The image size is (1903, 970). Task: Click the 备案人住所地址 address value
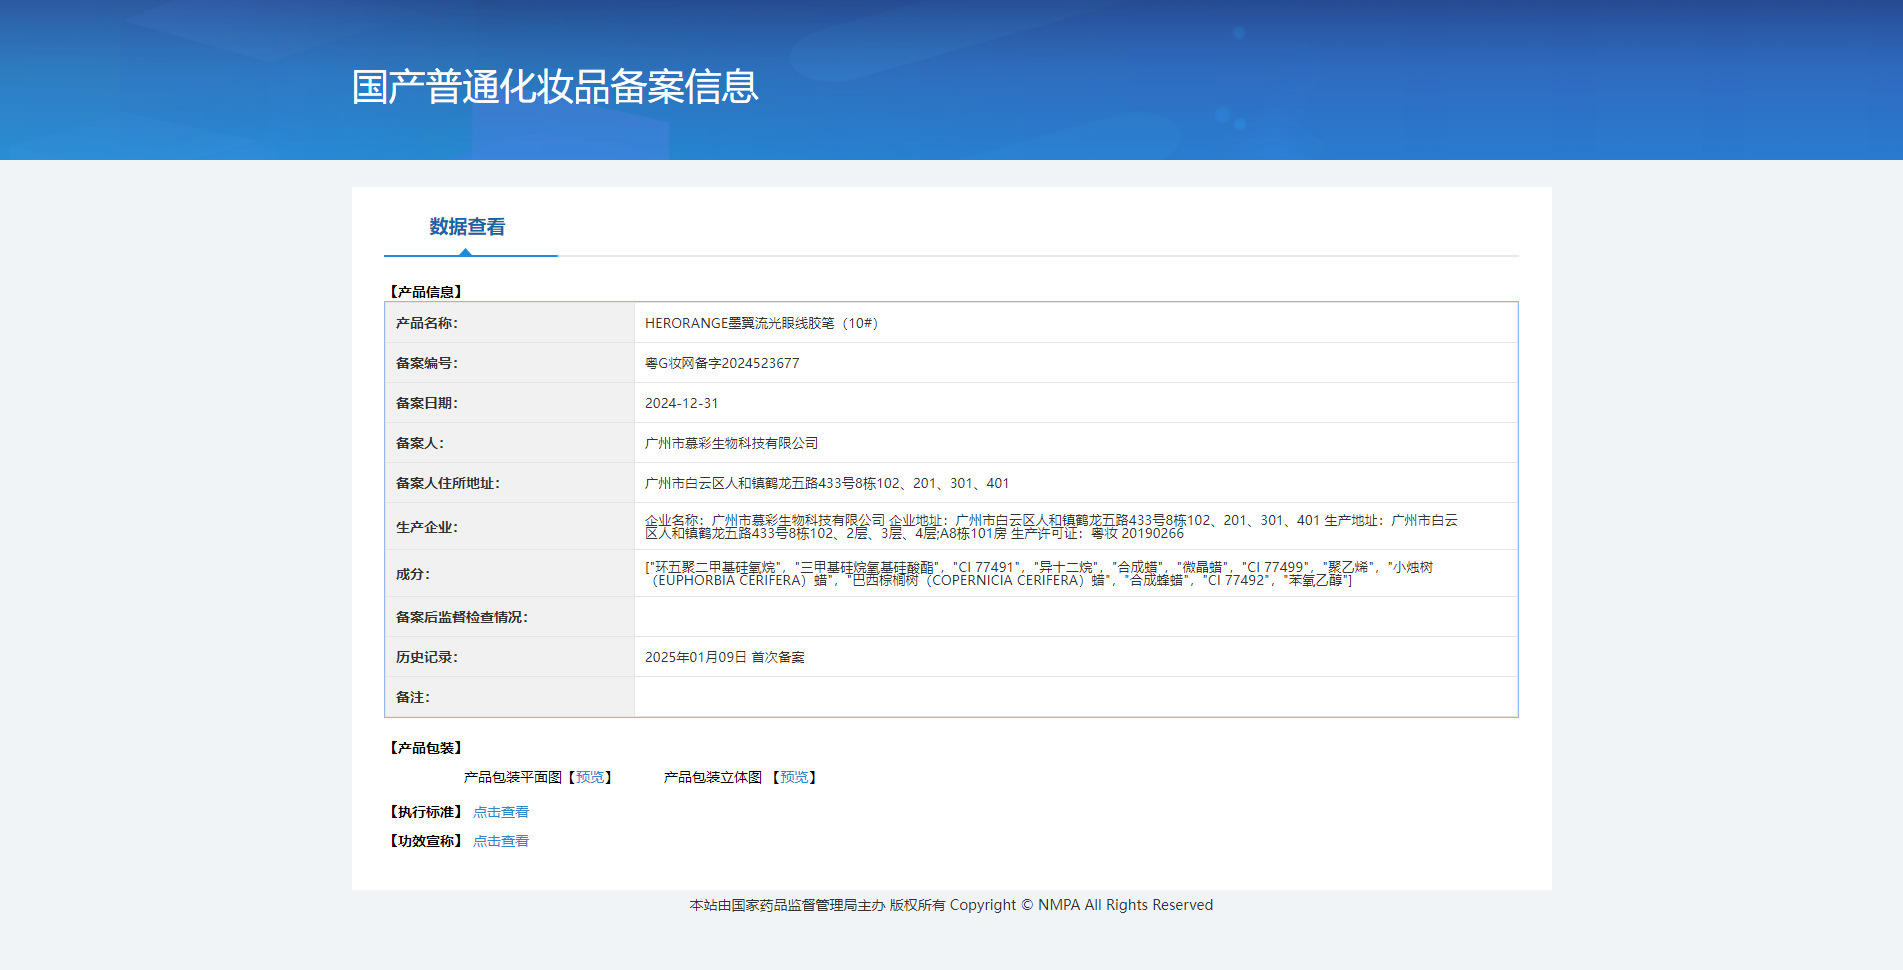pos(826,483)
